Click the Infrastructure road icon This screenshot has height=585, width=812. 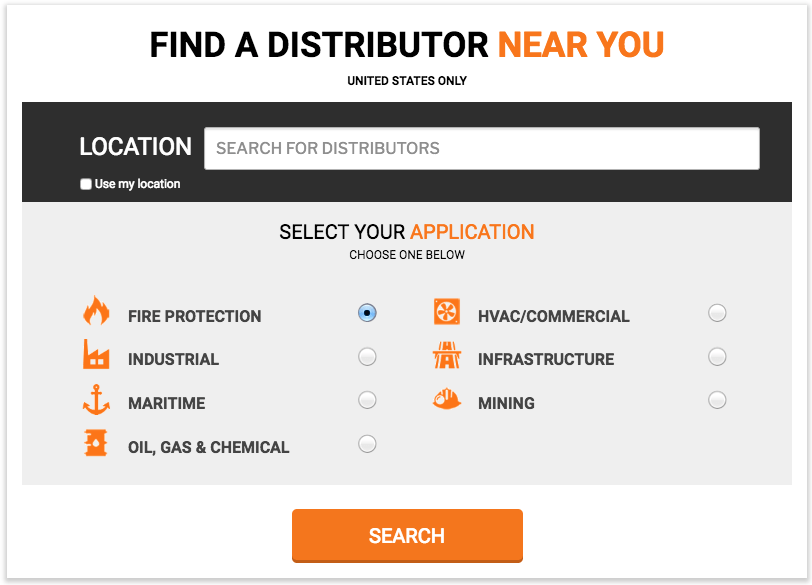(x=446, y=356)
